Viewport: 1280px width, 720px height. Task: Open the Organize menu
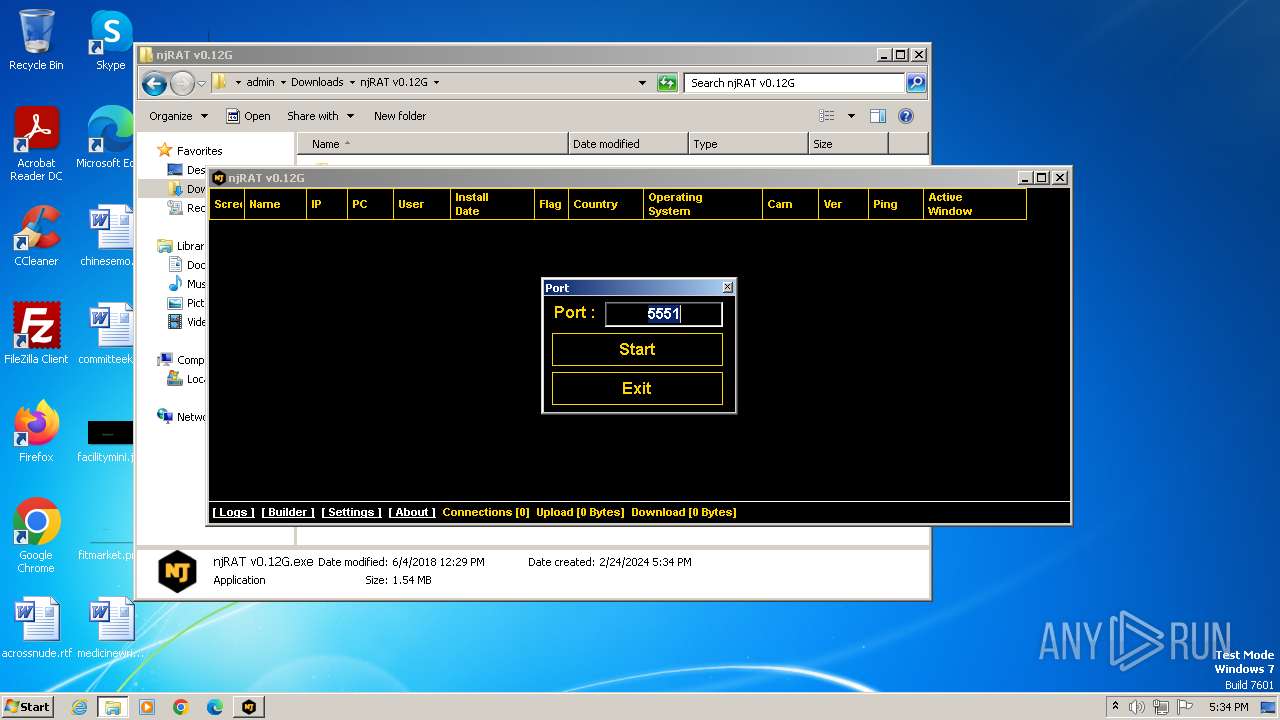coord(178,116)
